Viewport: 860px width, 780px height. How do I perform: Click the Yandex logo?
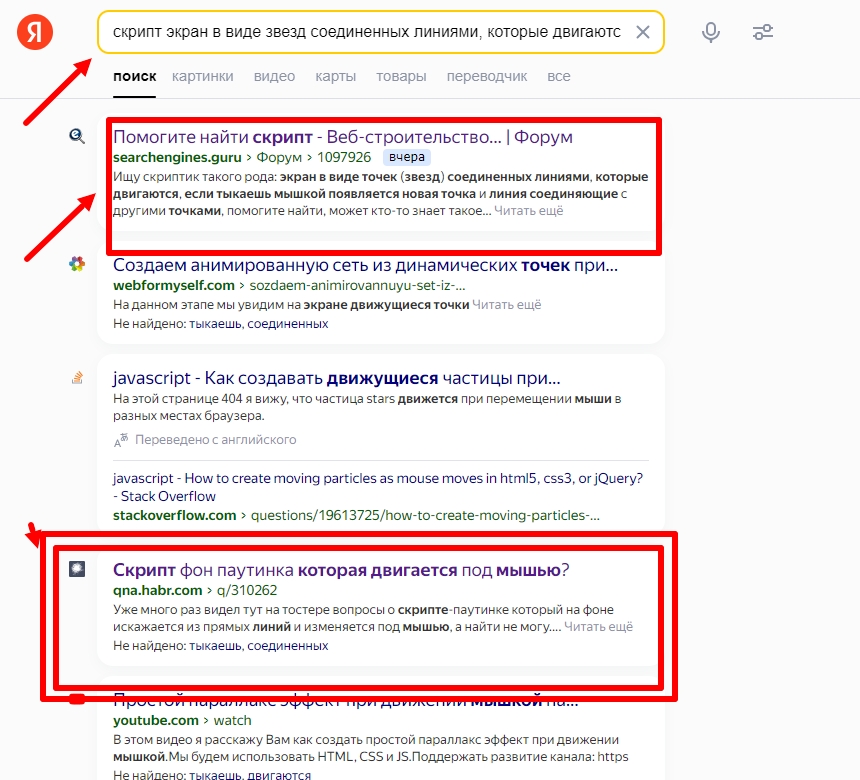(x=35, y=32)
